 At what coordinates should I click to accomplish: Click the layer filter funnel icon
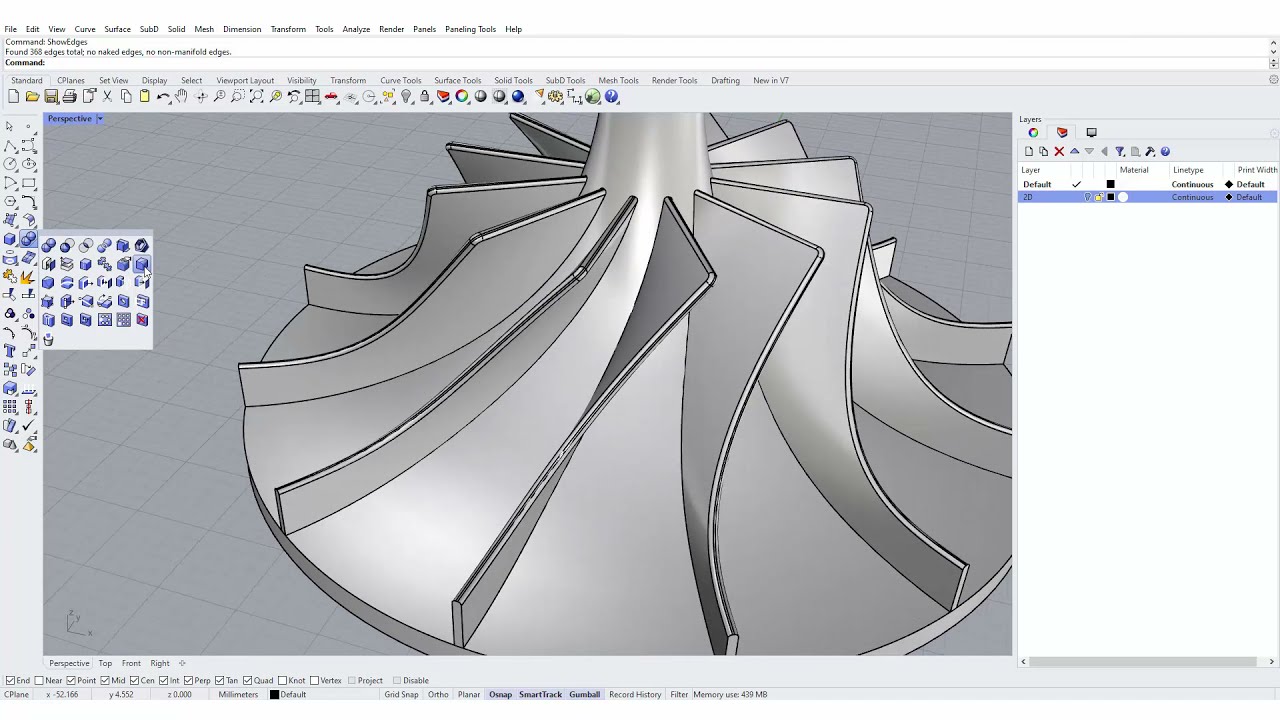point(1120,152)
